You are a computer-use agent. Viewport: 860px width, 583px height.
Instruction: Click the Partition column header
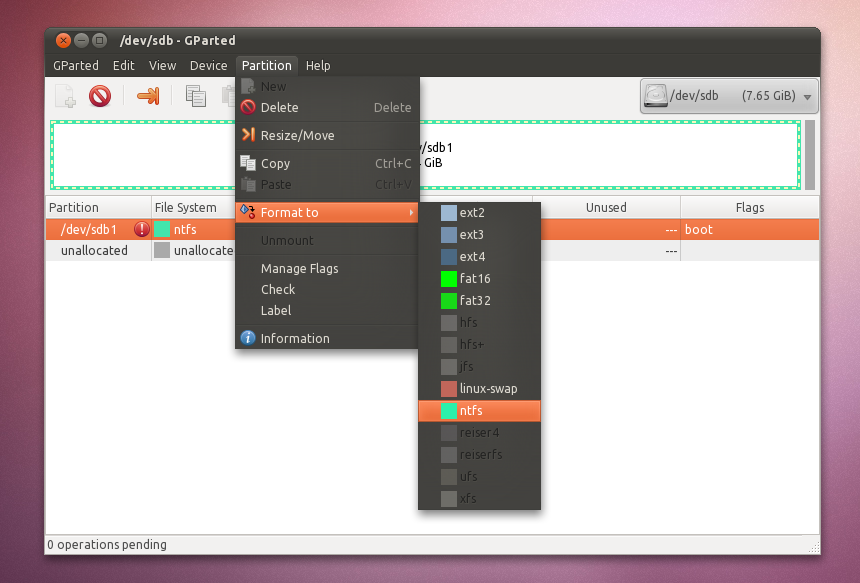98,207
